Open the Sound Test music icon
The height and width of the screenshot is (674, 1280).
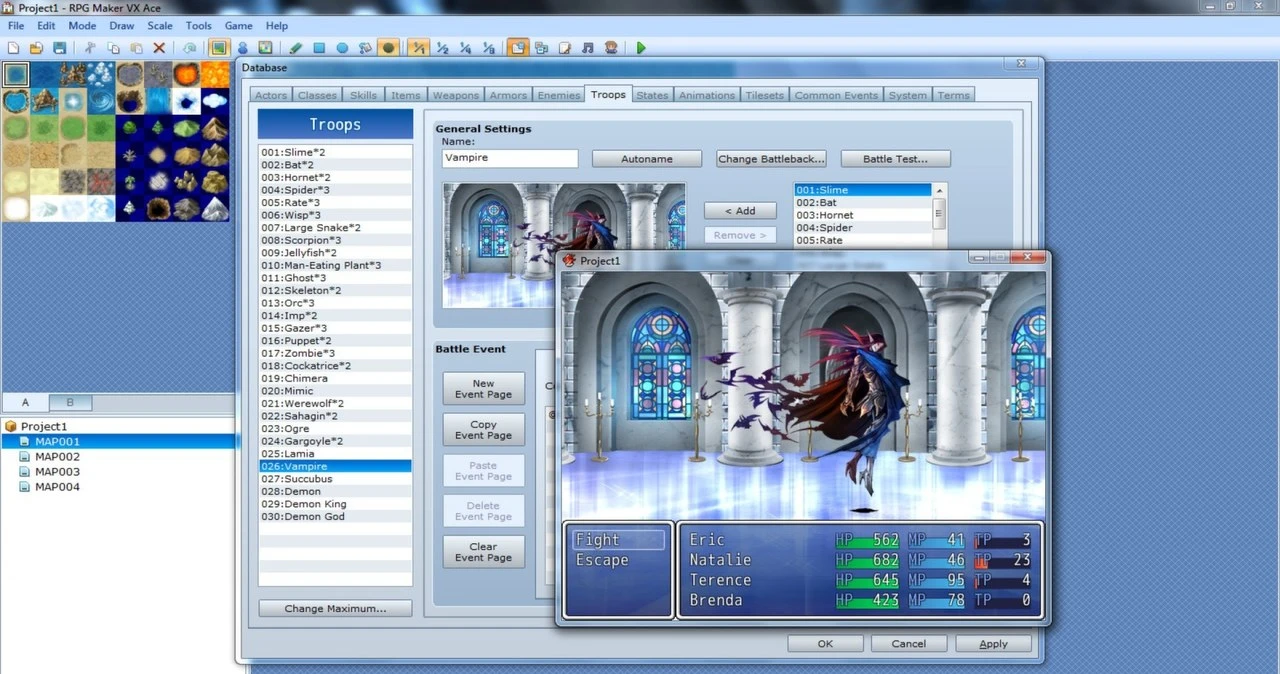587,47
